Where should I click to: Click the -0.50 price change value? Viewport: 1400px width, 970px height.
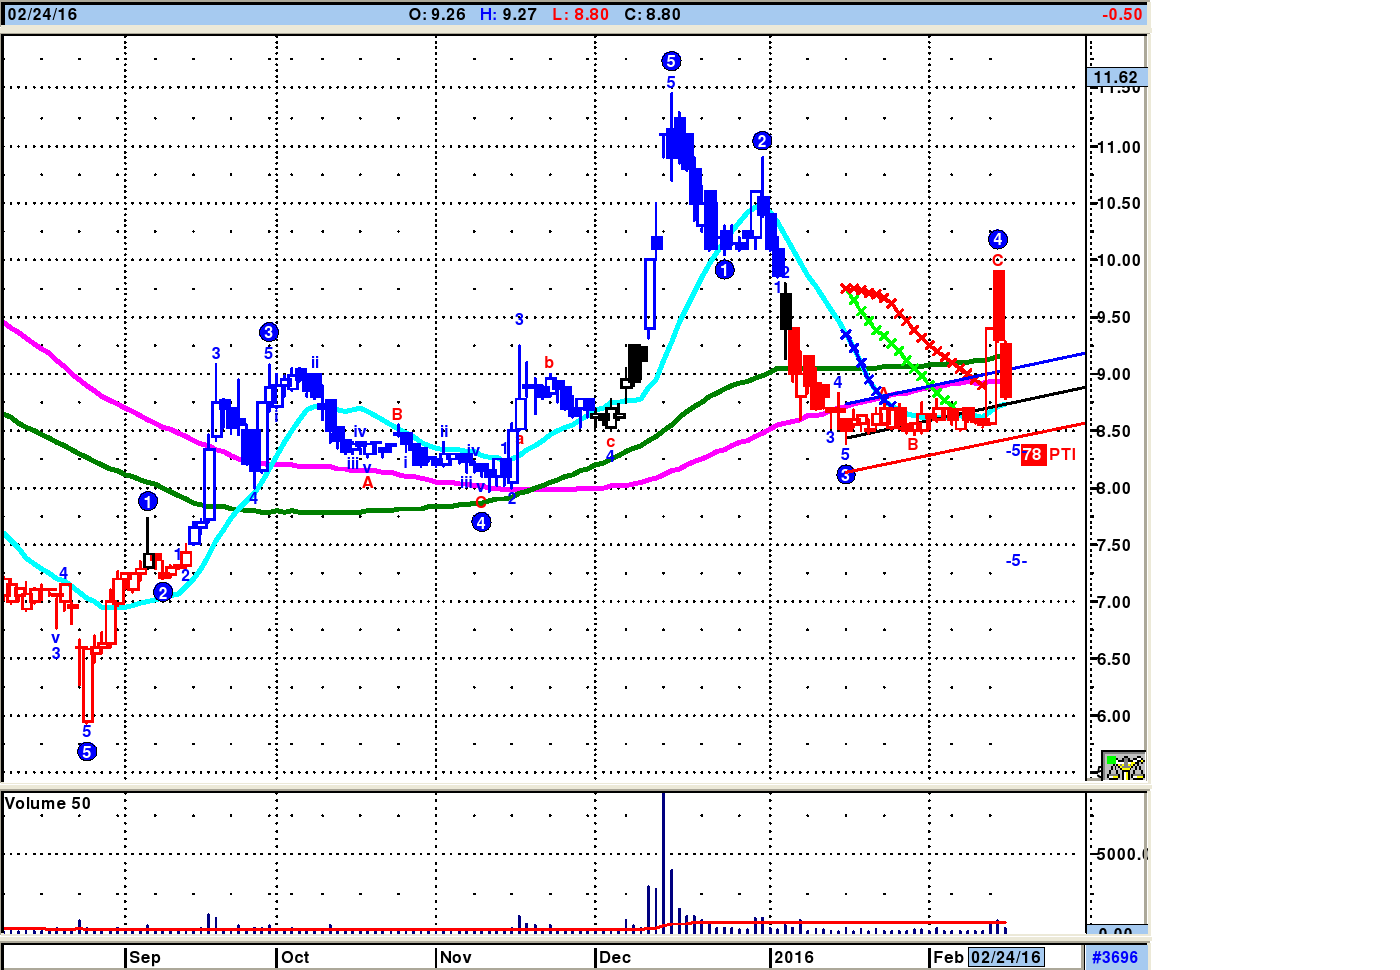click(x=1121, y=14)
